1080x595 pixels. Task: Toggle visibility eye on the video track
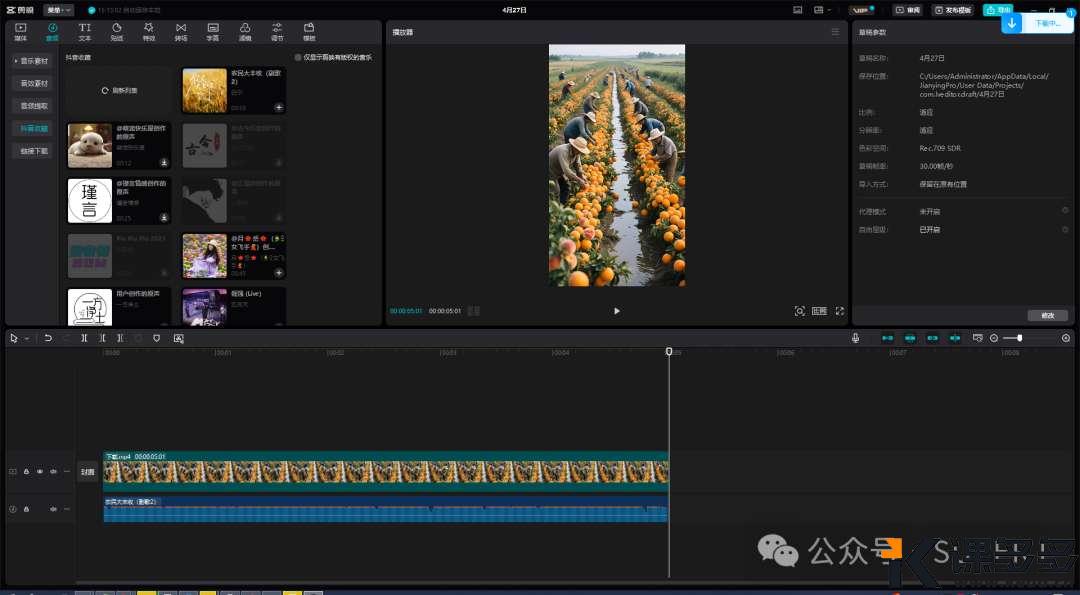click(40, 471)
